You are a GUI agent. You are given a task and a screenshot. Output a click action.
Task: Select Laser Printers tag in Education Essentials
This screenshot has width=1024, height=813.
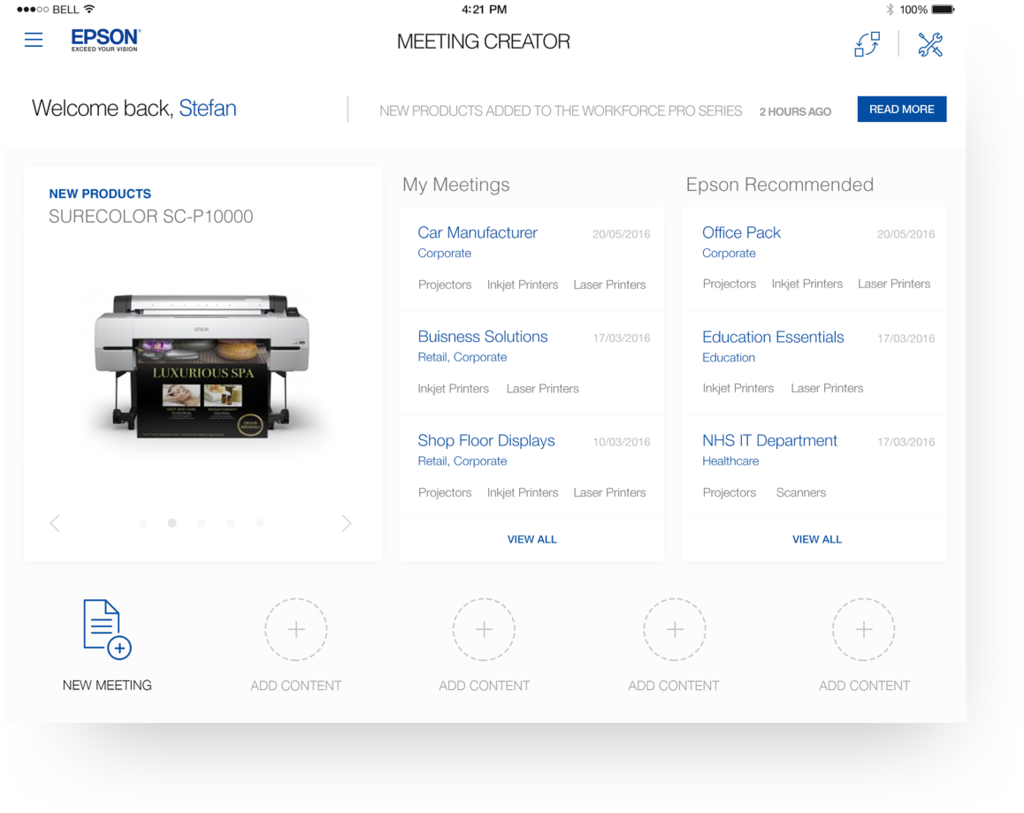pos(827,389)
